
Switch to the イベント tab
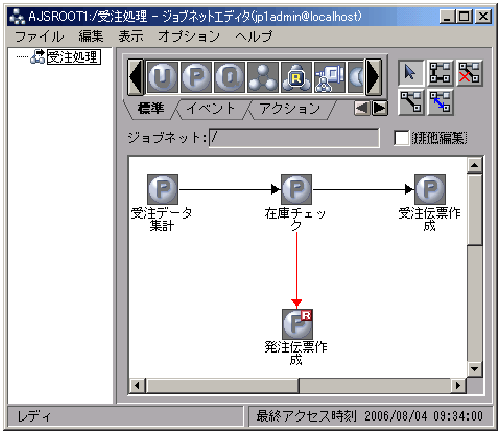coord(211,109)
